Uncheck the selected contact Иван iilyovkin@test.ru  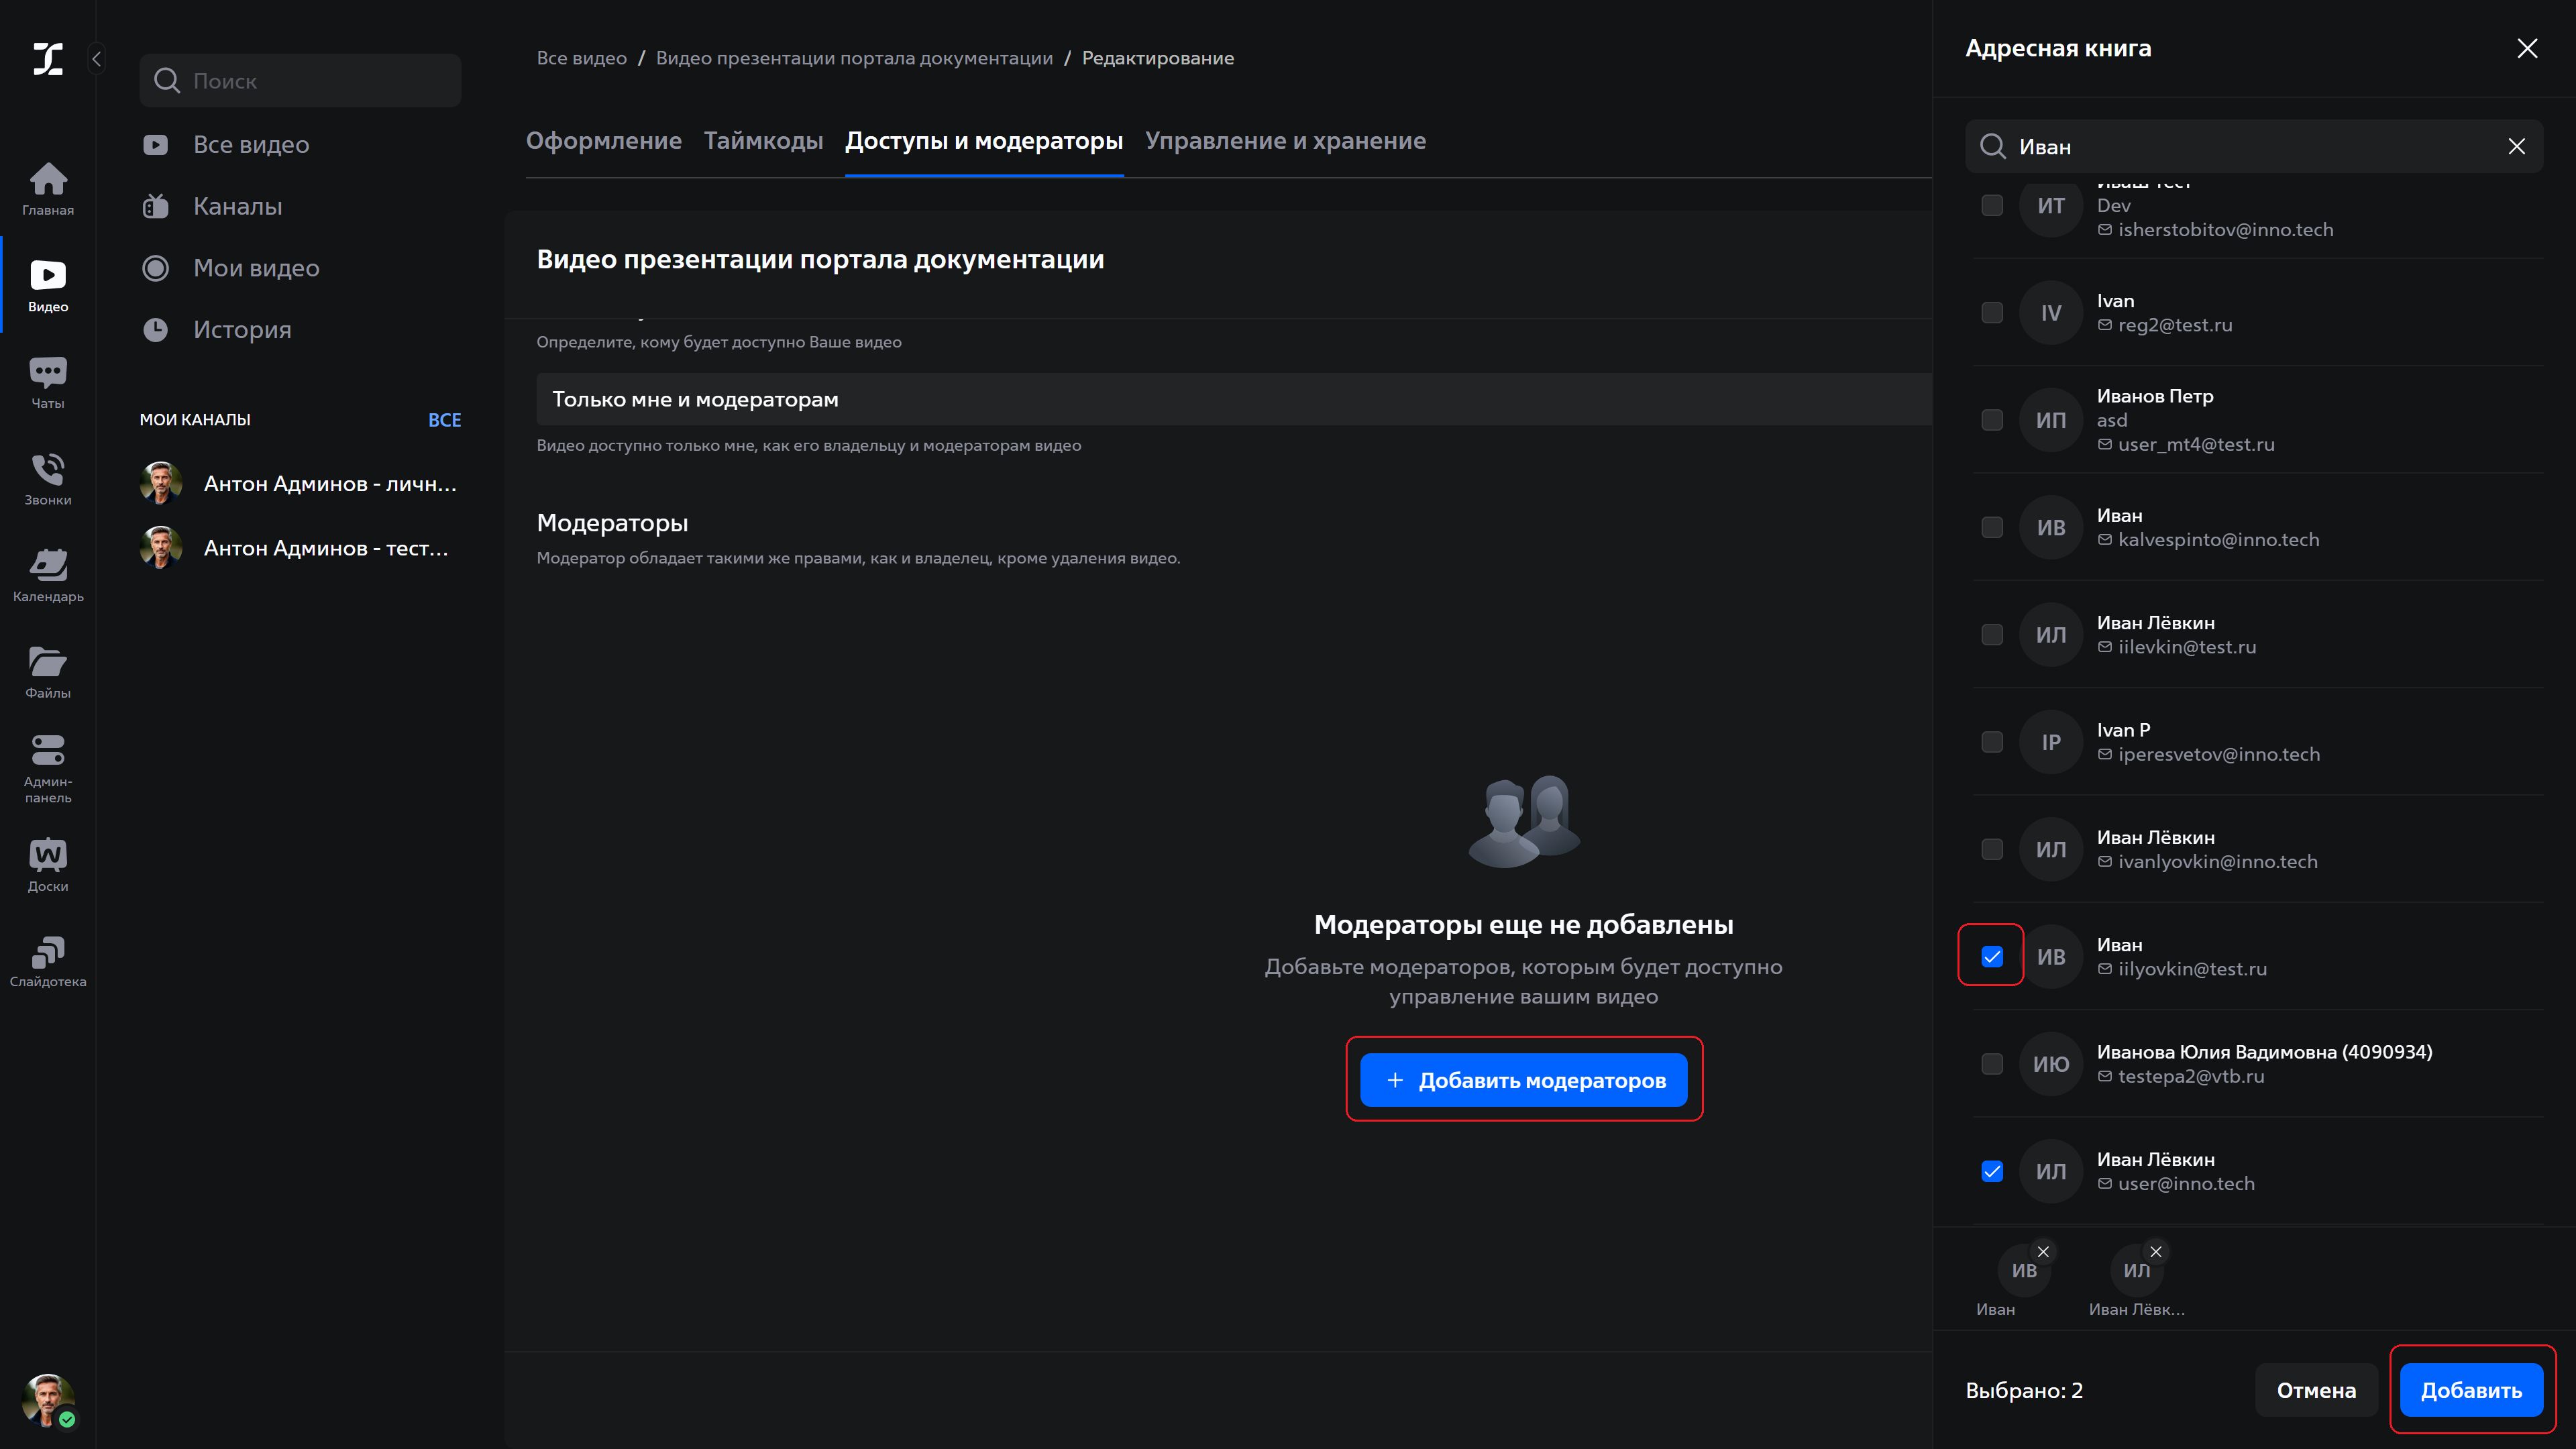click(1992, 956)
